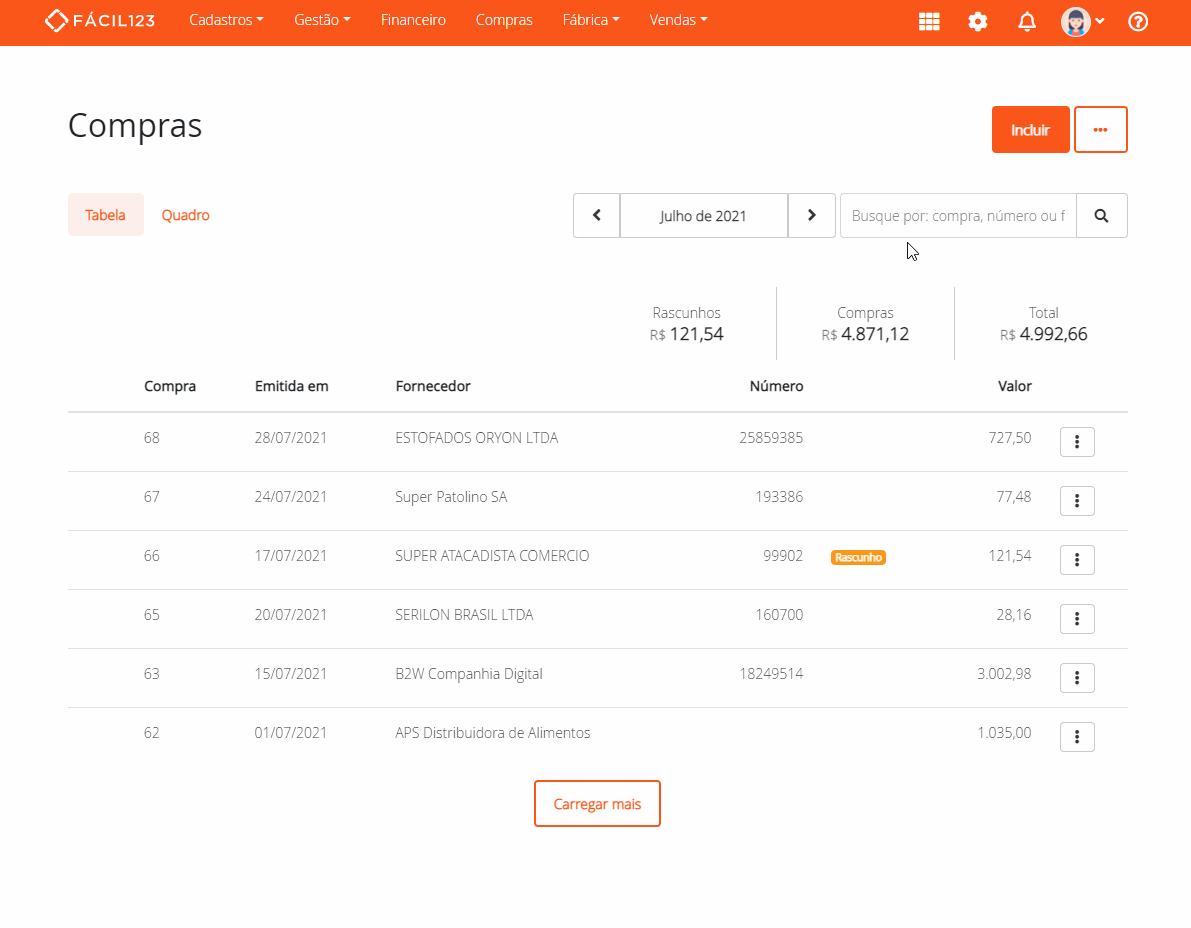Open notifications bell icon
The height and width of the screenshot is (928, 1191).
click(1027, 22)
